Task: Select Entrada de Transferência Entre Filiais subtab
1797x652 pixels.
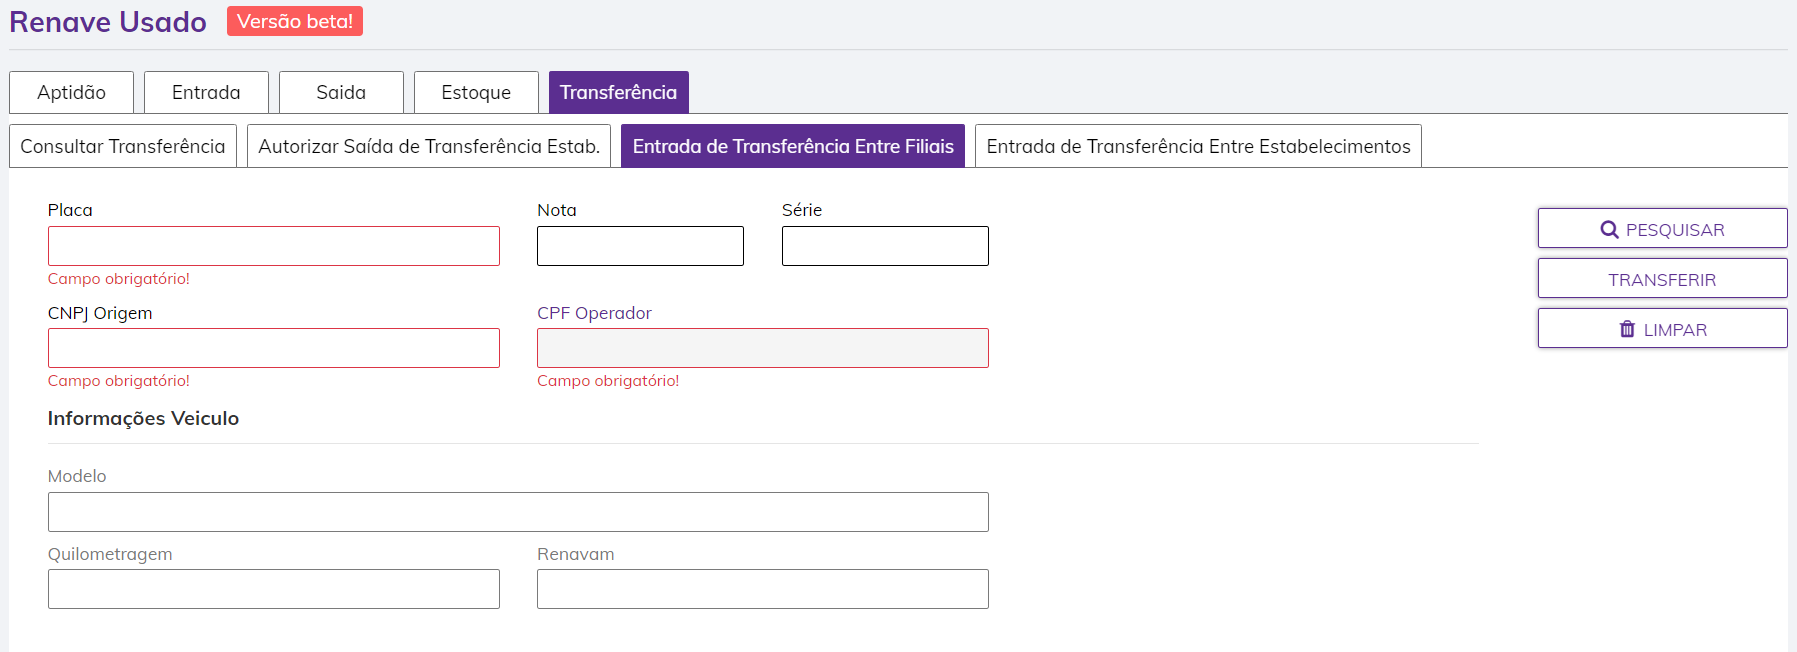Action: [793, 146]
